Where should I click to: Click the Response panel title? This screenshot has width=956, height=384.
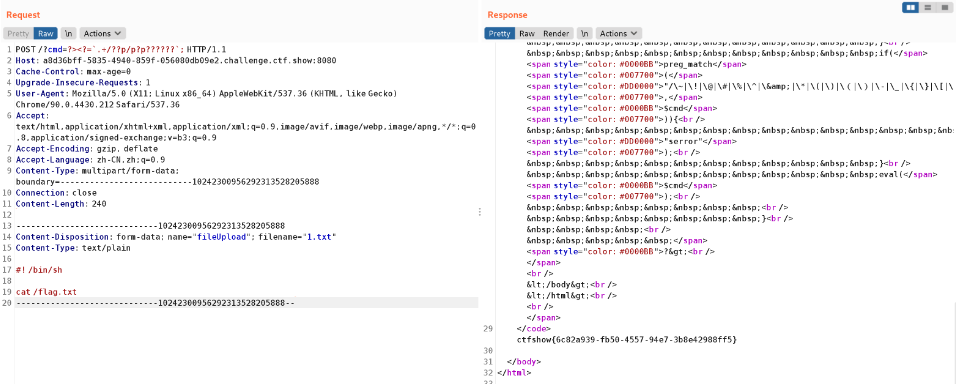pyautogui.click(x=507, y=15)
